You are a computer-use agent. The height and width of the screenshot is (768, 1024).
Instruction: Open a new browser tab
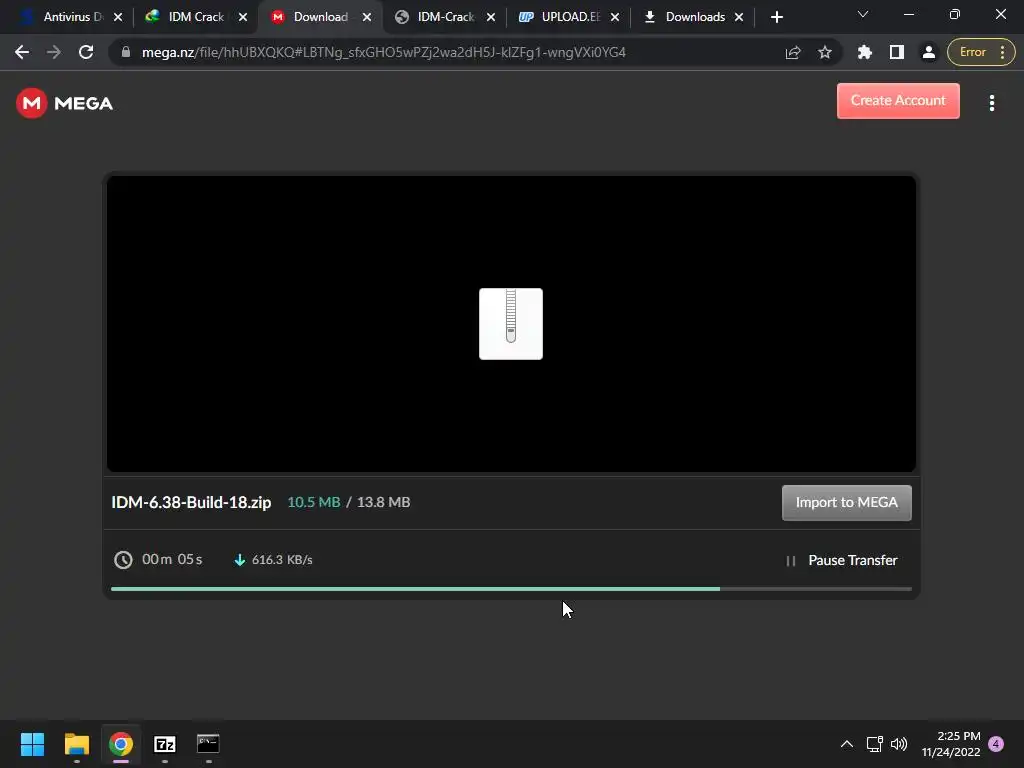pos(776,17)
